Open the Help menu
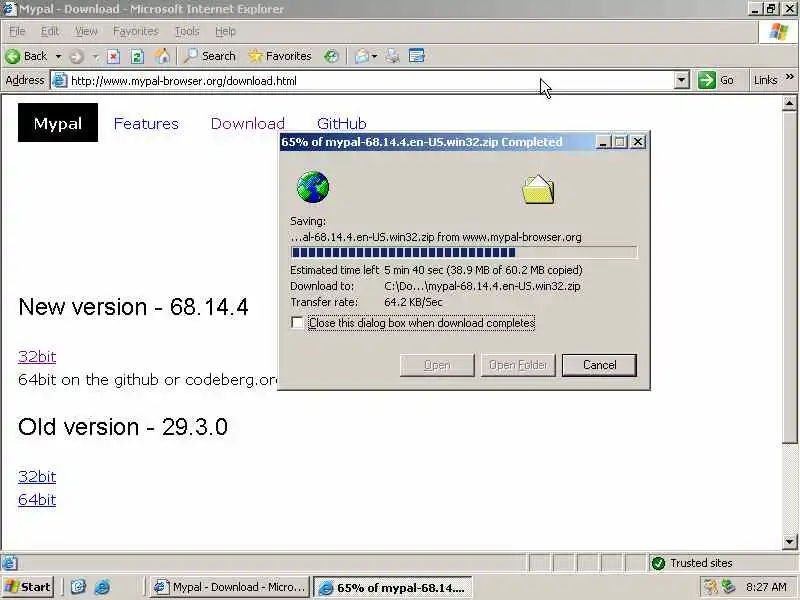This screenshot has width=800, height=600. pos(225,32)
